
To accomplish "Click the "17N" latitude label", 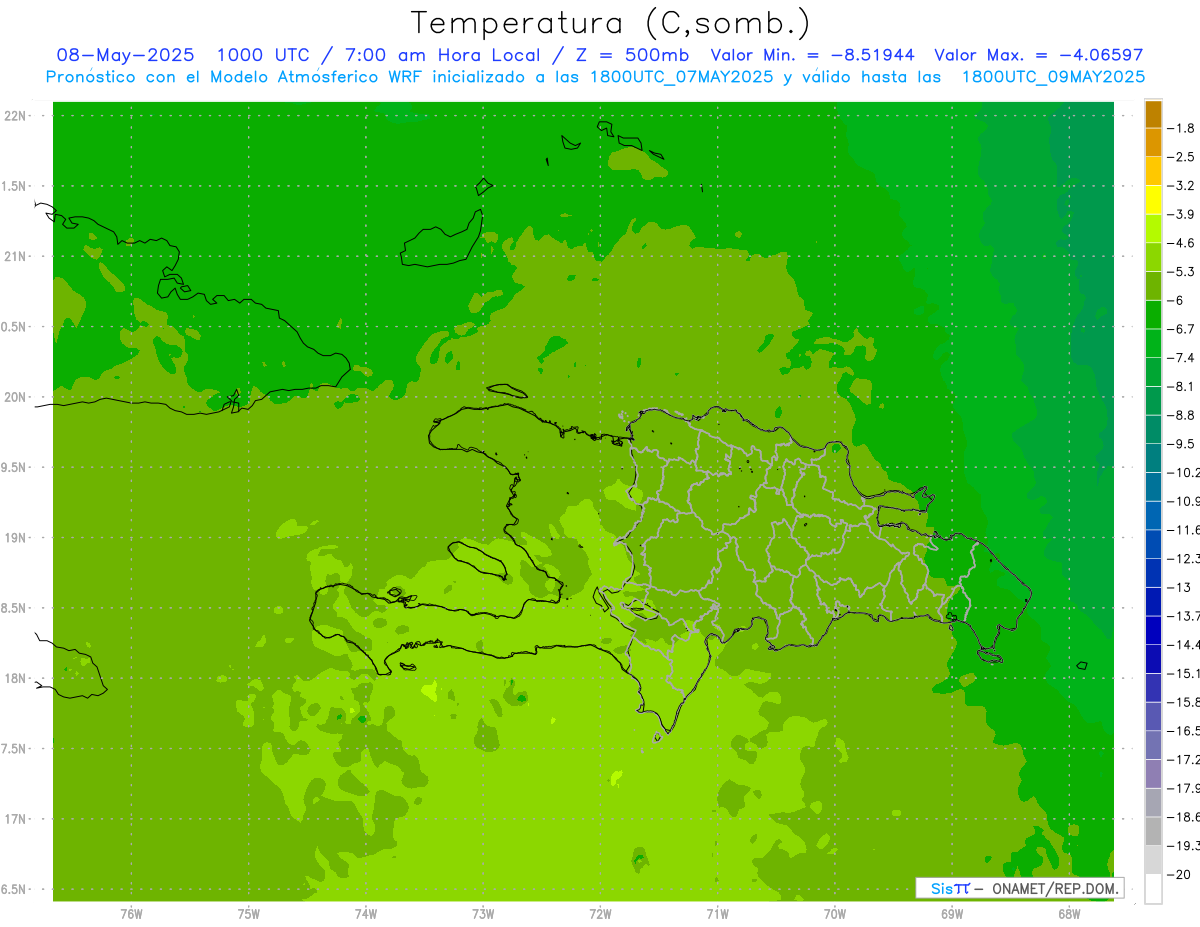I will (15, 820).
